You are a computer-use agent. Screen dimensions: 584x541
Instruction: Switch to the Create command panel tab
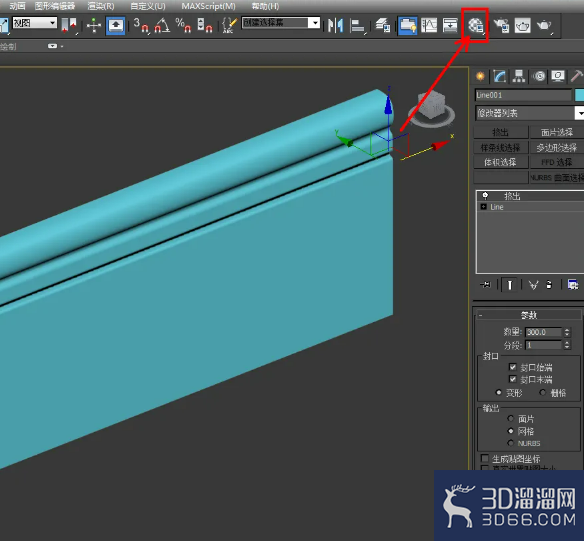[480, 76]
